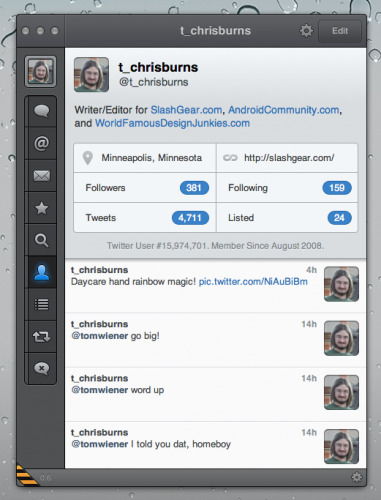Click the 0.6 version label in bottom bar

click(45, 478)
